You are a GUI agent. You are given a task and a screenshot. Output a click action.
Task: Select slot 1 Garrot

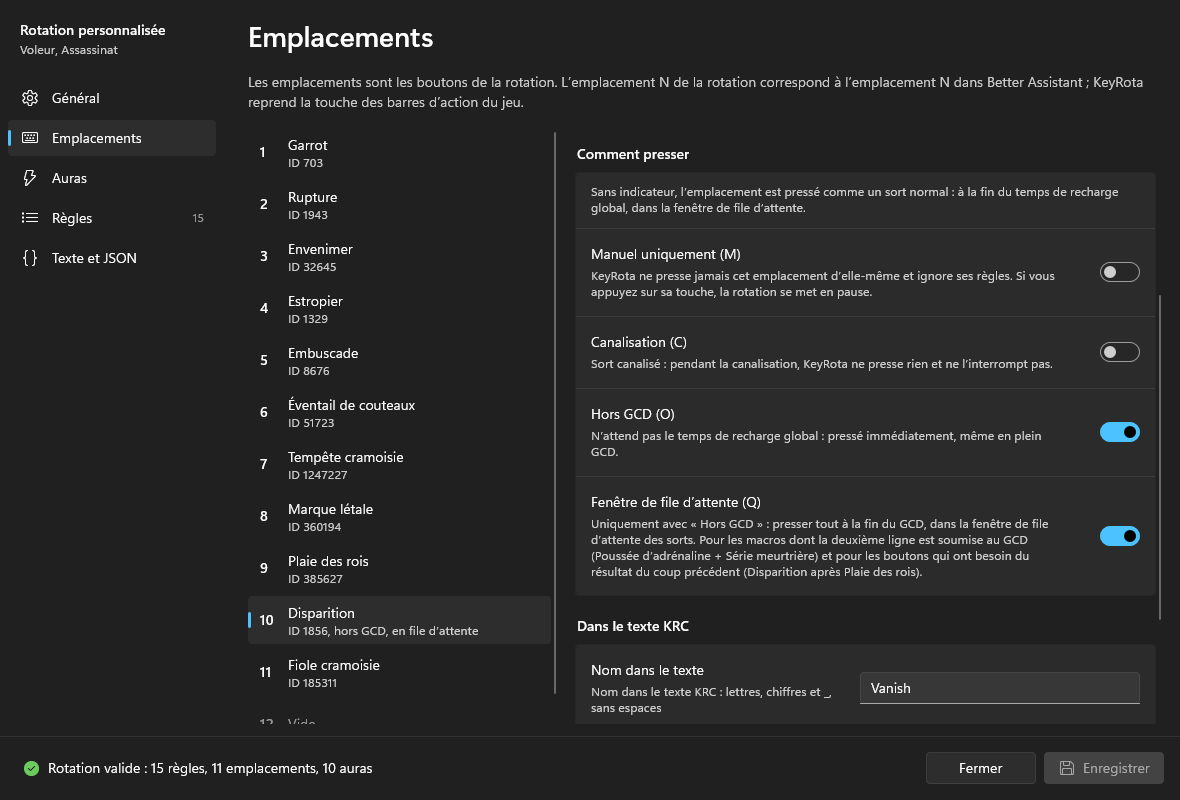[x=399, y=153]
